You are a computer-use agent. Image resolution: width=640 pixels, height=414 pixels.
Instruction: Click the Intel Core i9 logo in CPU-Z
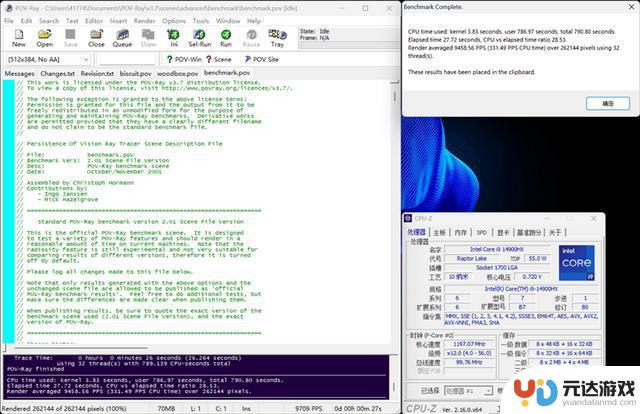pyautogui.click(x=576, y=263)
